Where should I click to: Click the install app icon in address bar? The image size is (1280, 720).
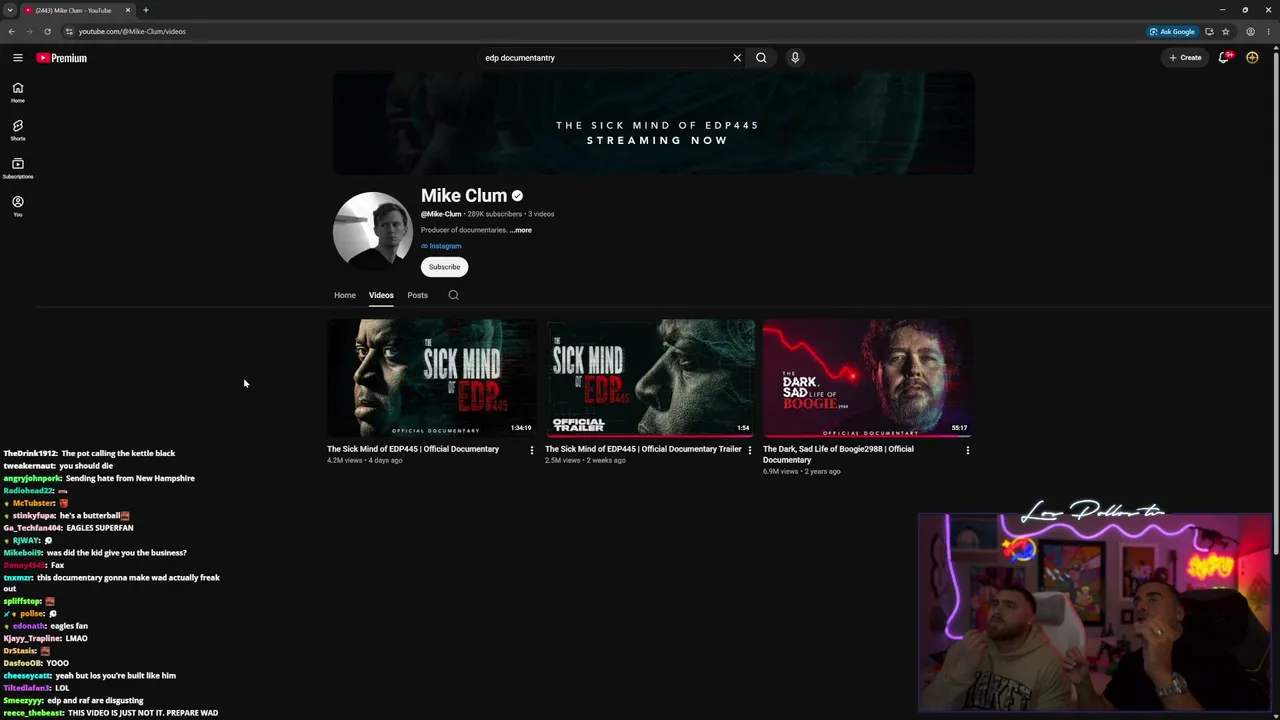(x=1209, y=31)
